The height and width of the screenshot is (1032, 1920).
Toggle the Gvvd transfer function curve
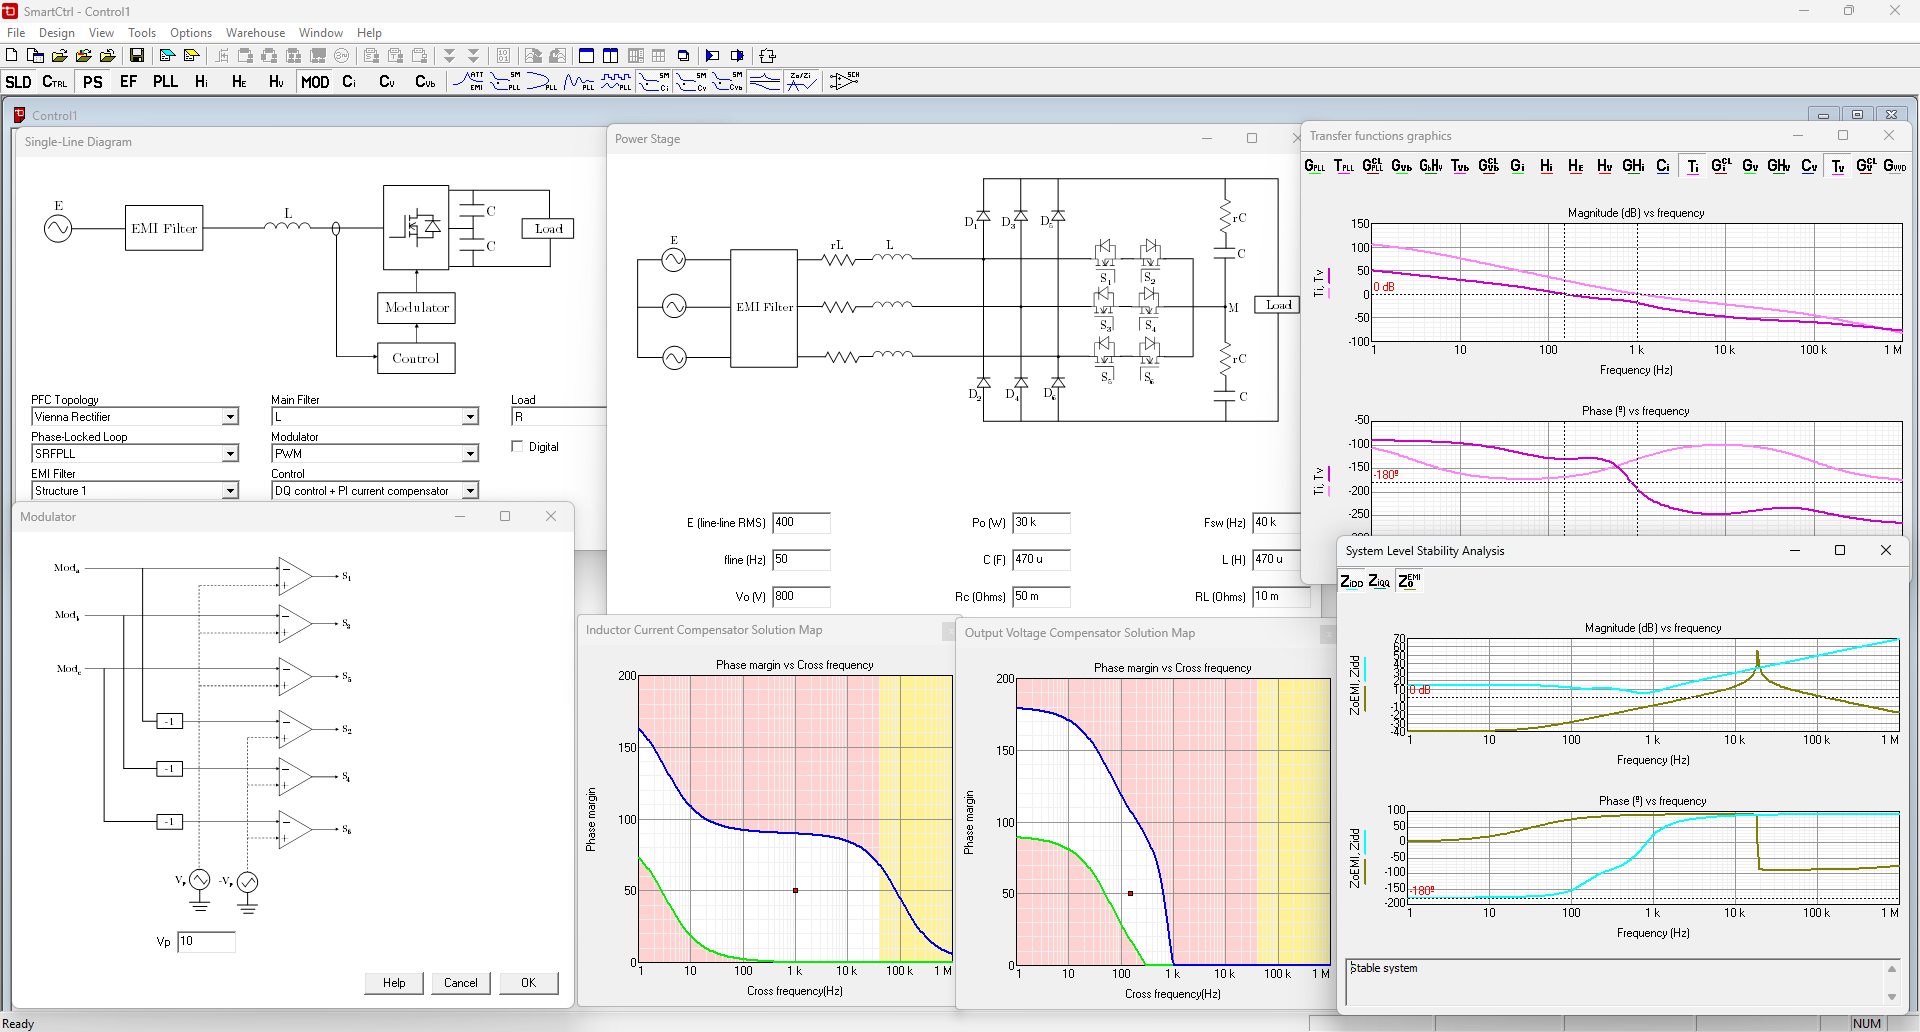point(1894,166)
